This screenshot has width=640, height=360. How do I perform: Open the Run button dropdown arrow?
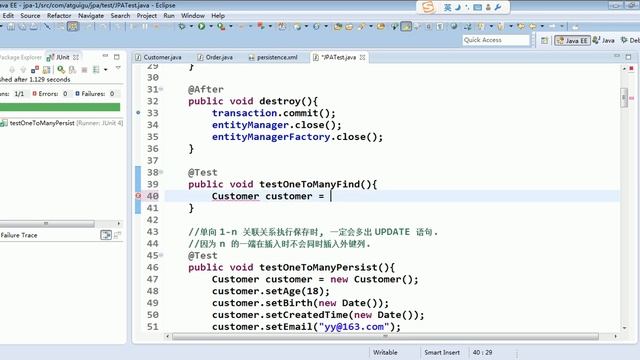[x=211, y=27]
